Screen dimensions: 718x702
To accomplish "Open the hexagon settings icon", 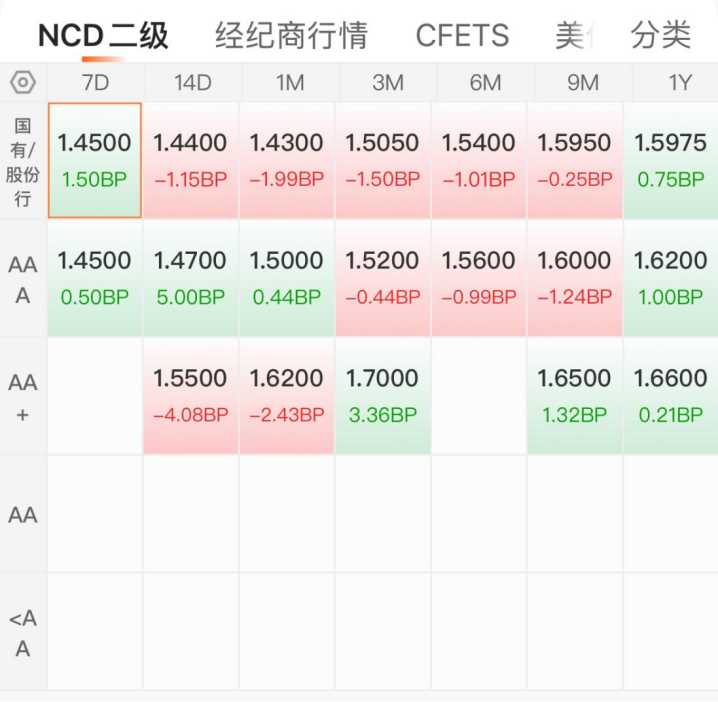I will [x=22, y=82].
